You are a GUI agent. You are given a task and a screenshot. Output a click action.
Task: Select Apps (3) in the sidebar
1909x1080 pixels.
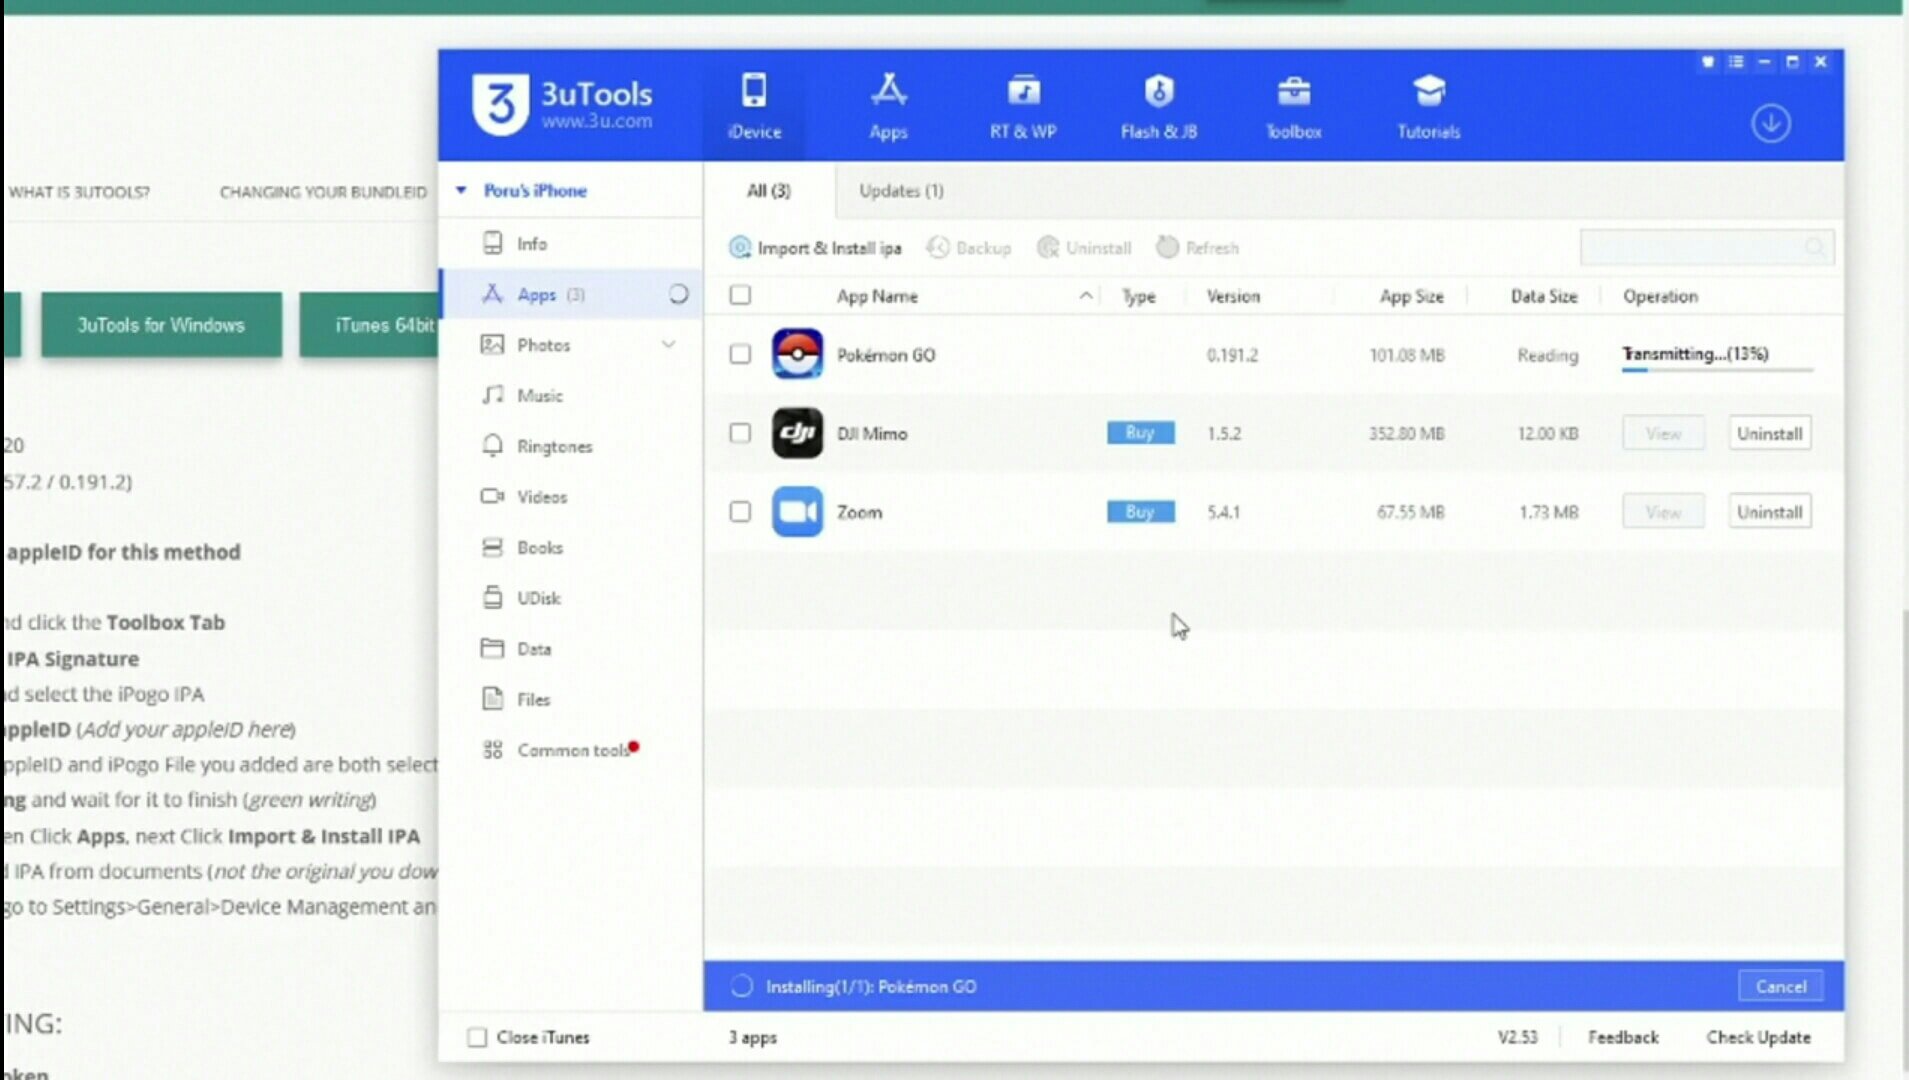[571, 294]
